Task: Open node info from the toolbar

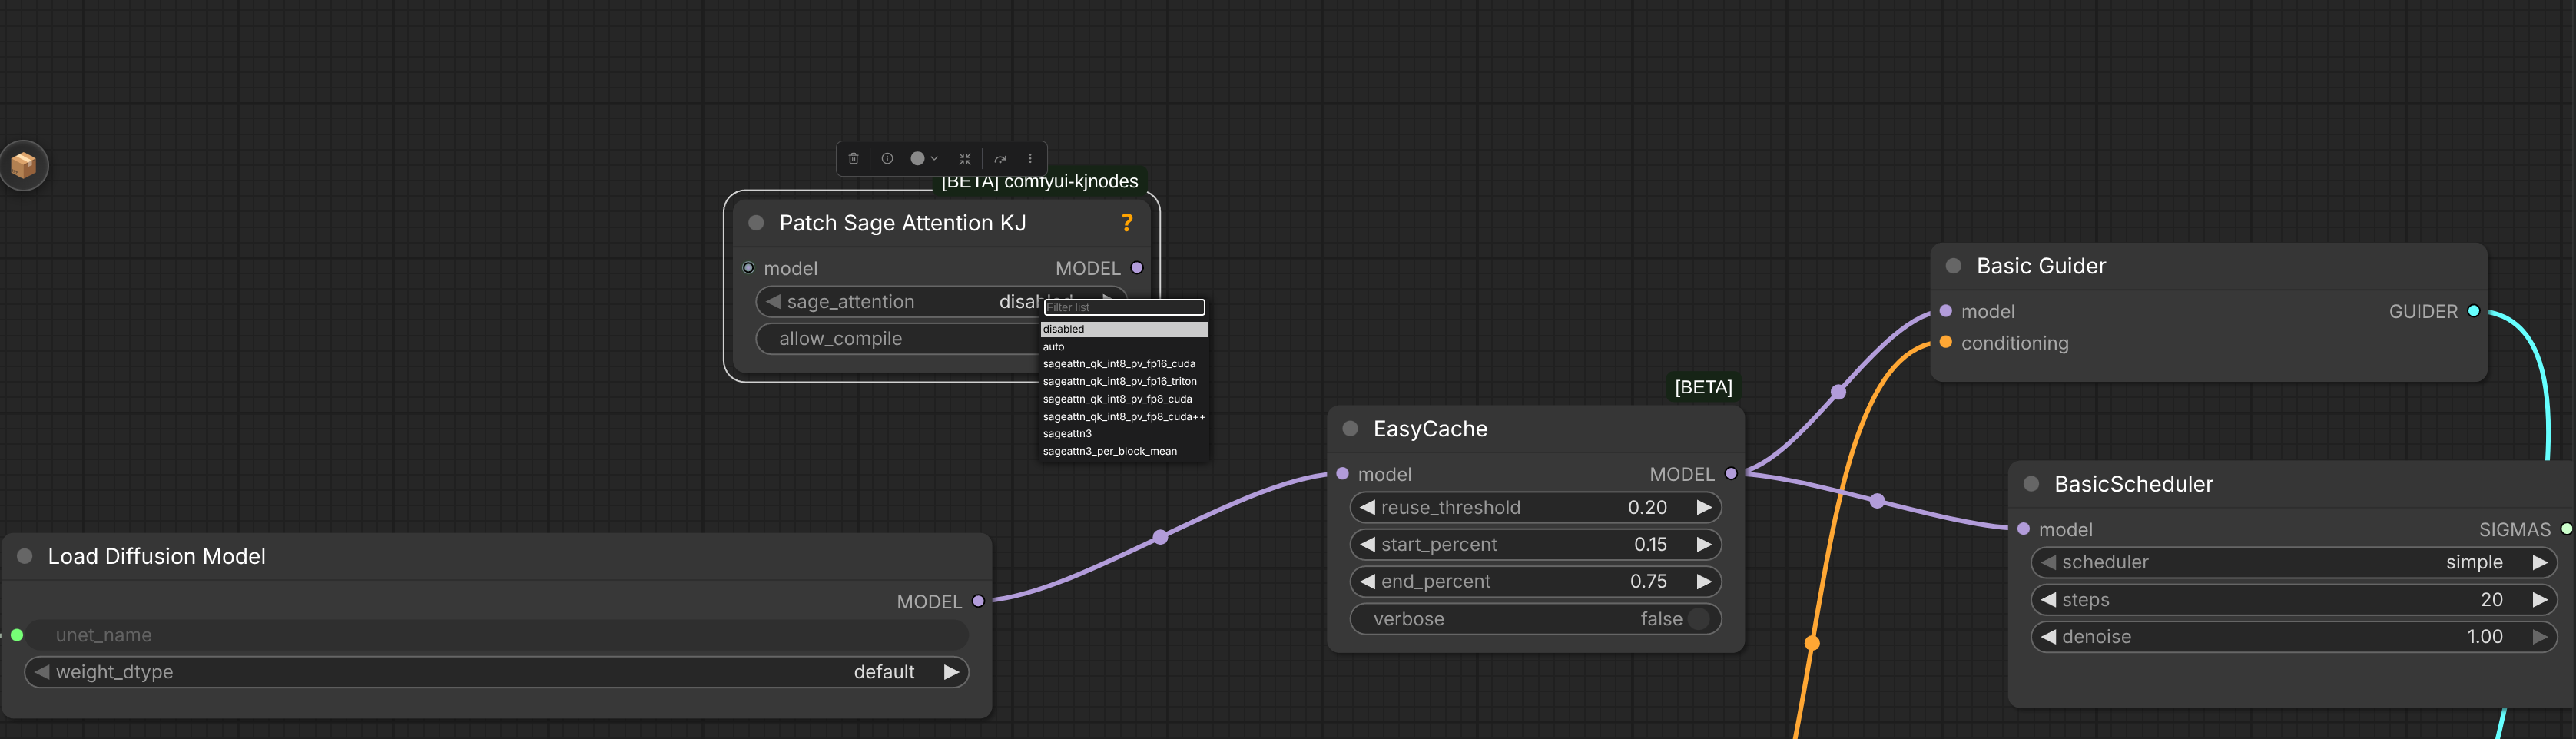Action: [x=887, y=158]
